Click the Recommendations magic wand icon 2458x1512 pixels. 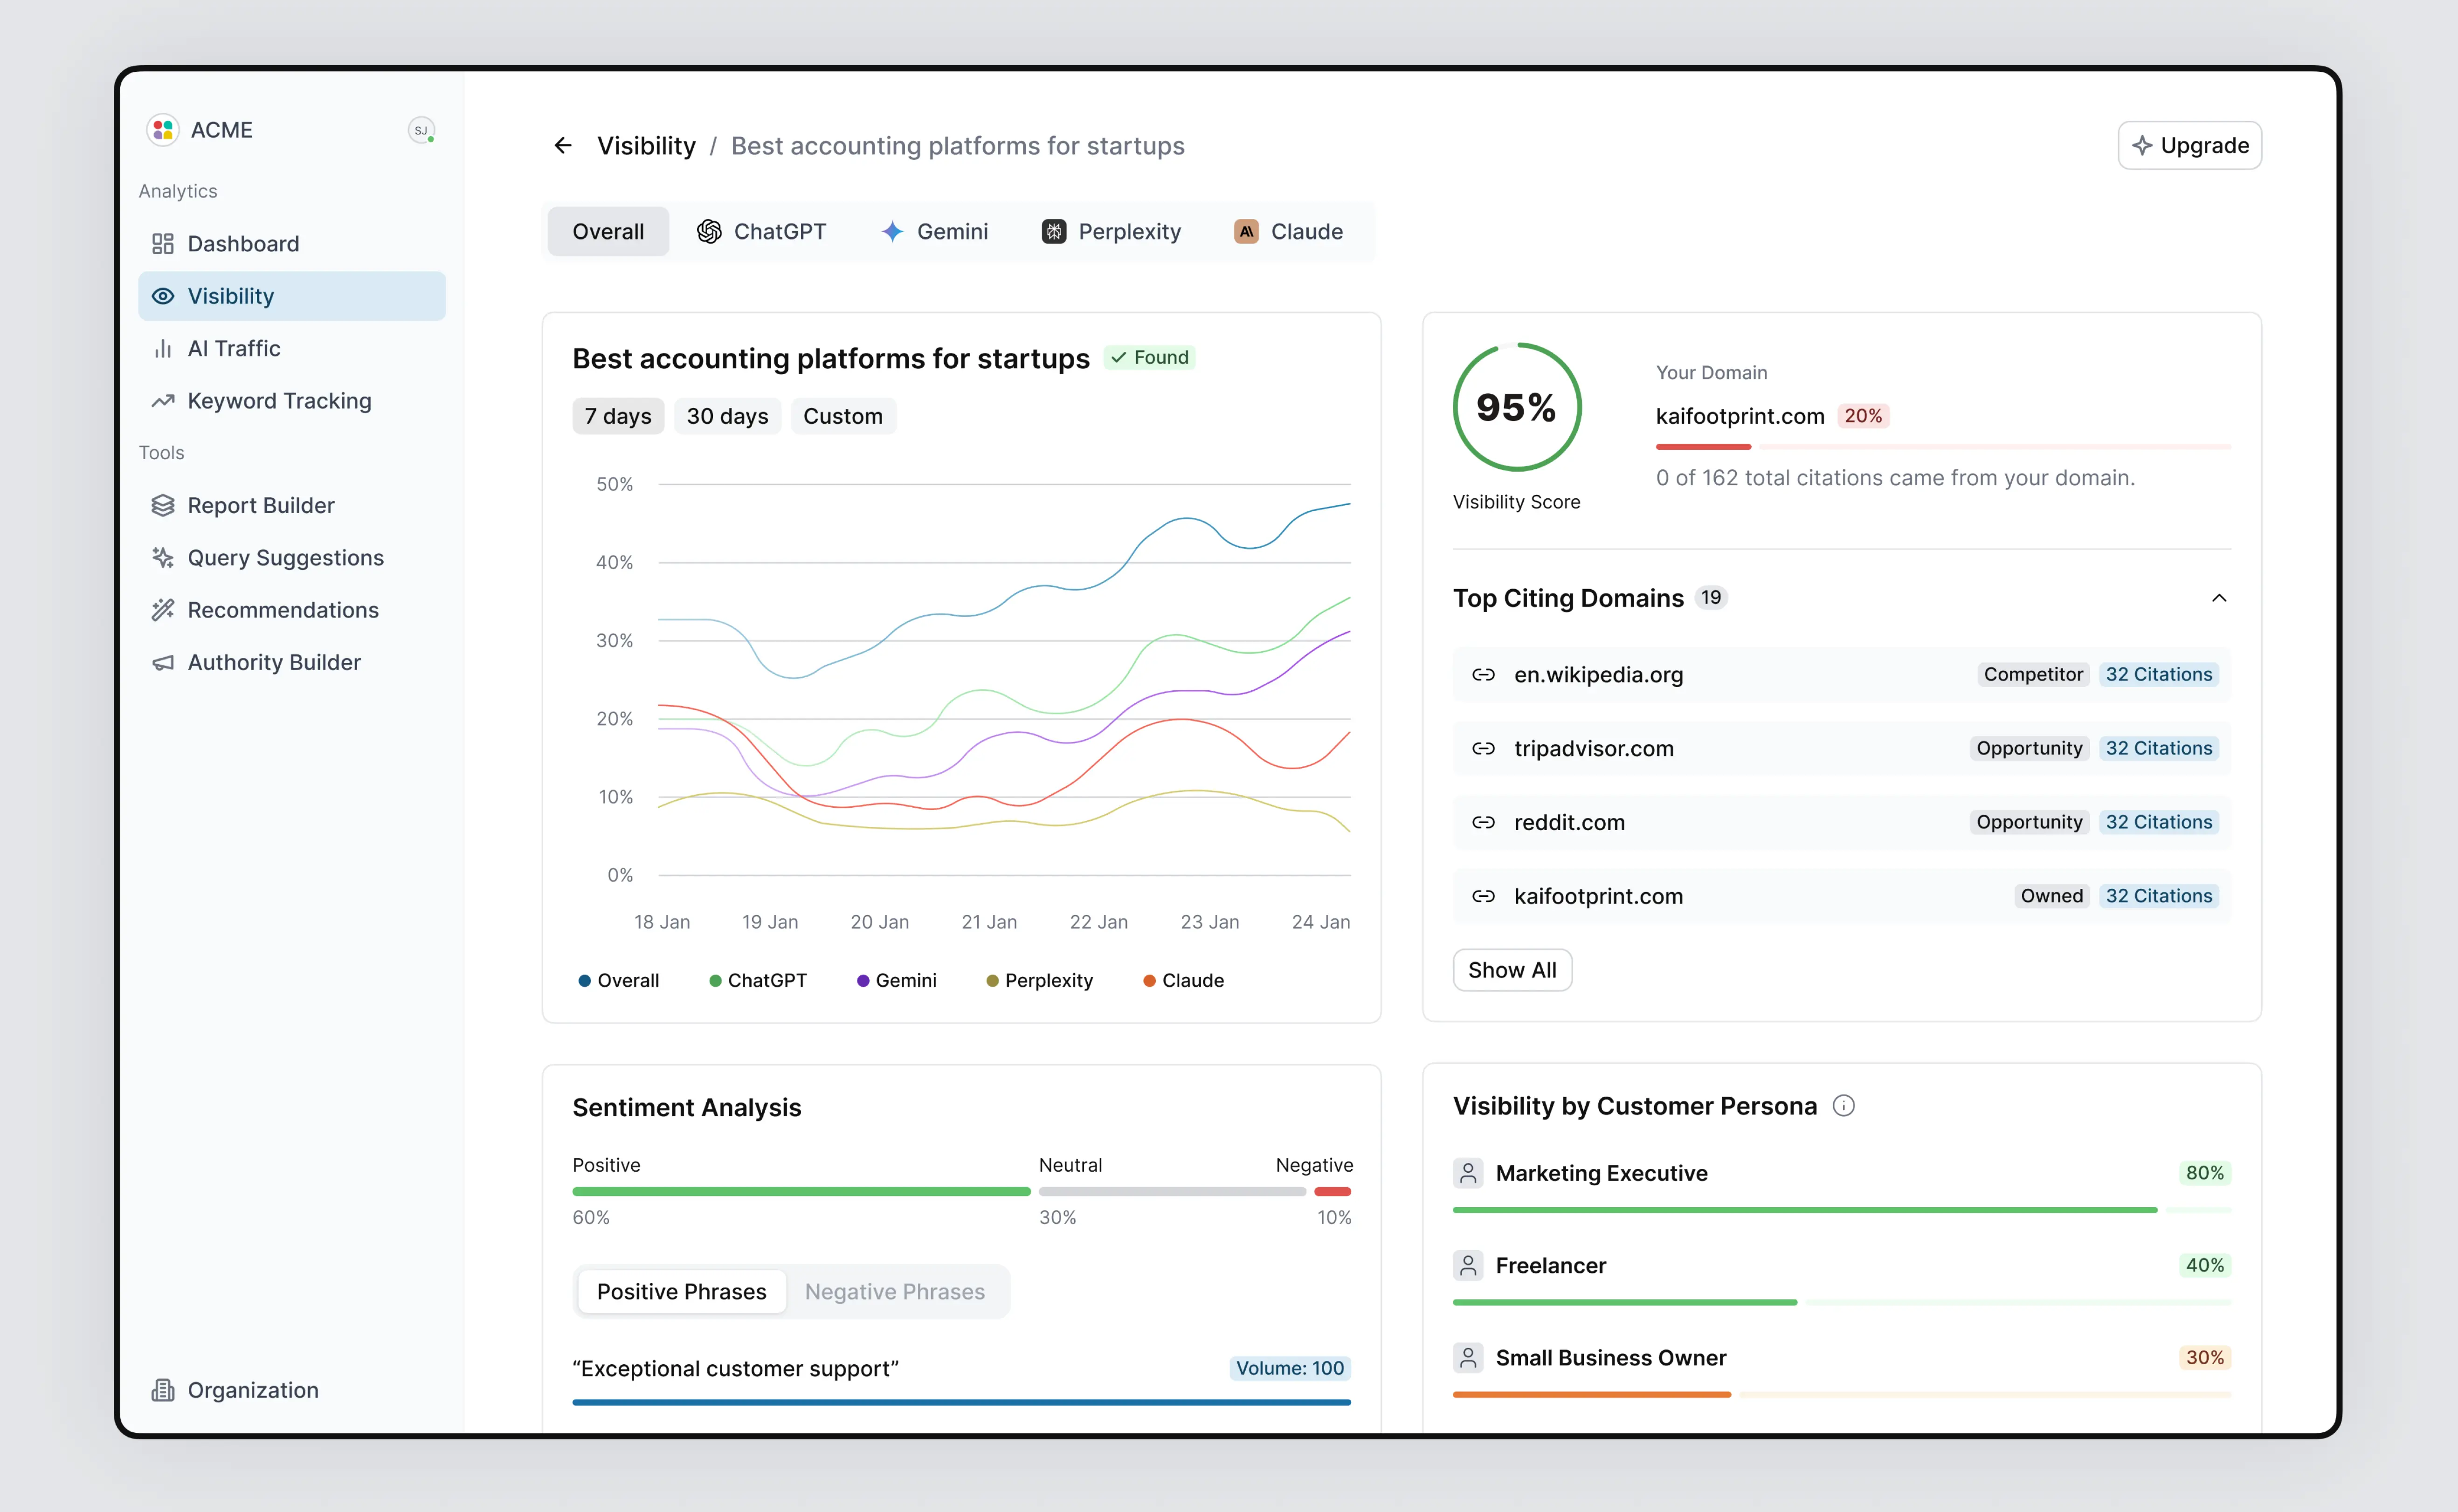(163, 610)
